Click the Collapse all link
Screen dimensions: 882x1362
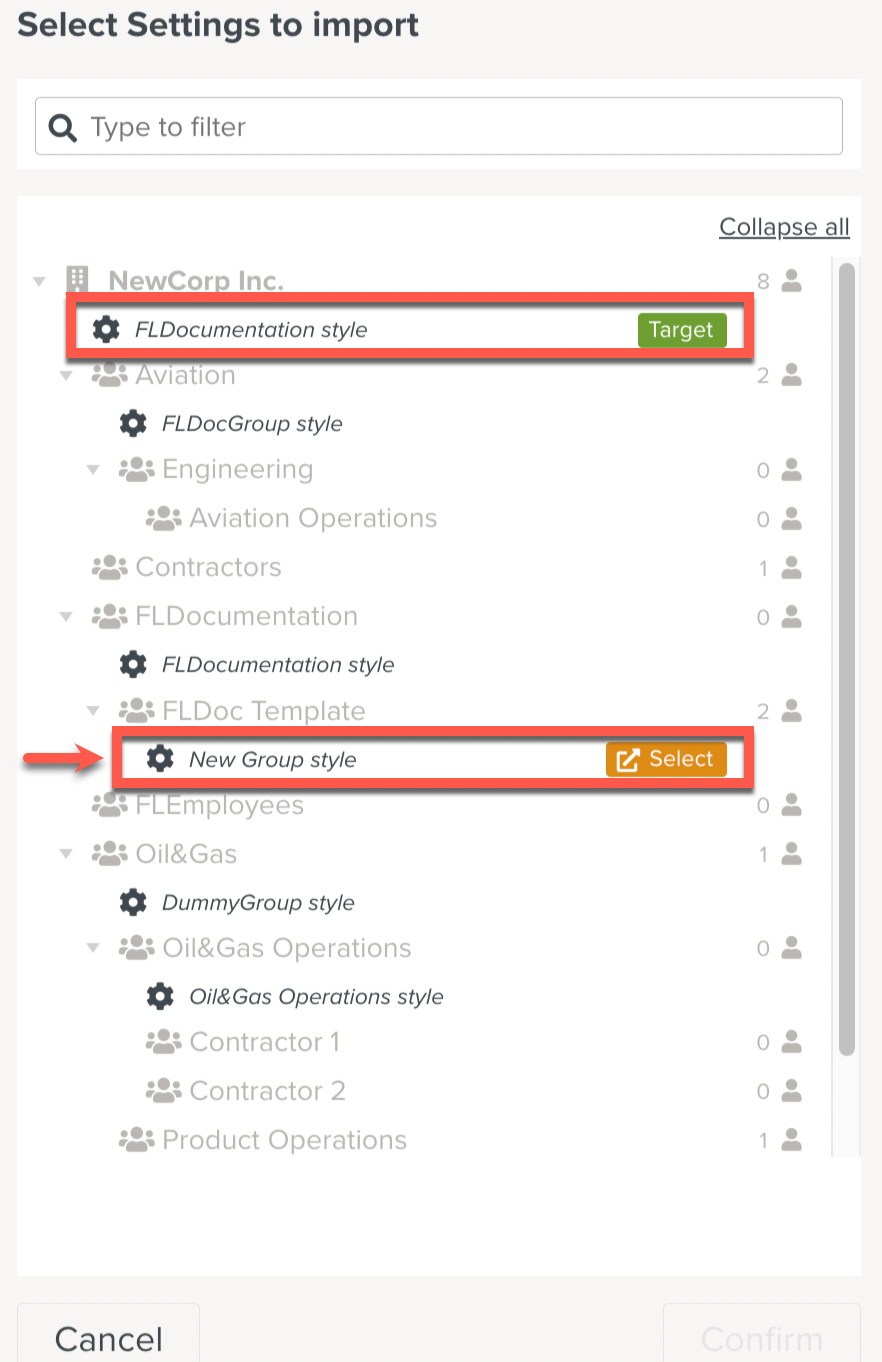point(784,227)
